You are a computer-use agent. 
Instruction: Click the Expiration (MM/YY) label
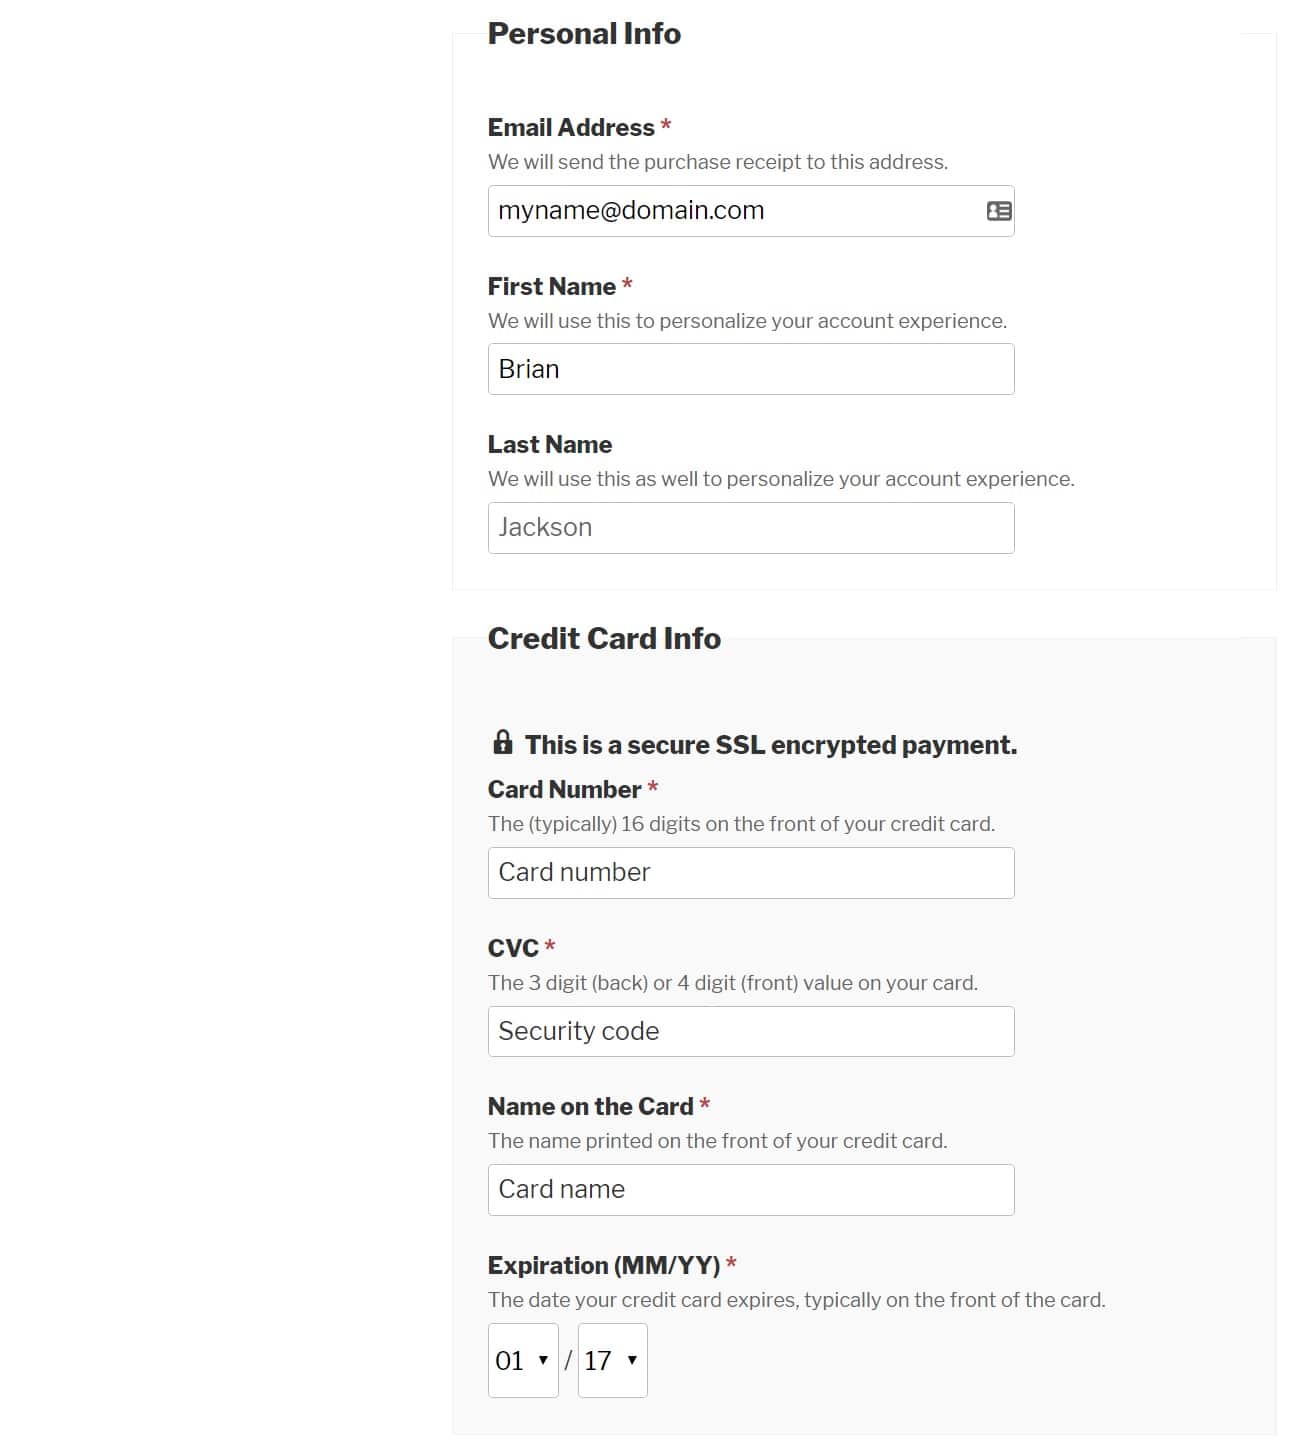coord(604,1265)
